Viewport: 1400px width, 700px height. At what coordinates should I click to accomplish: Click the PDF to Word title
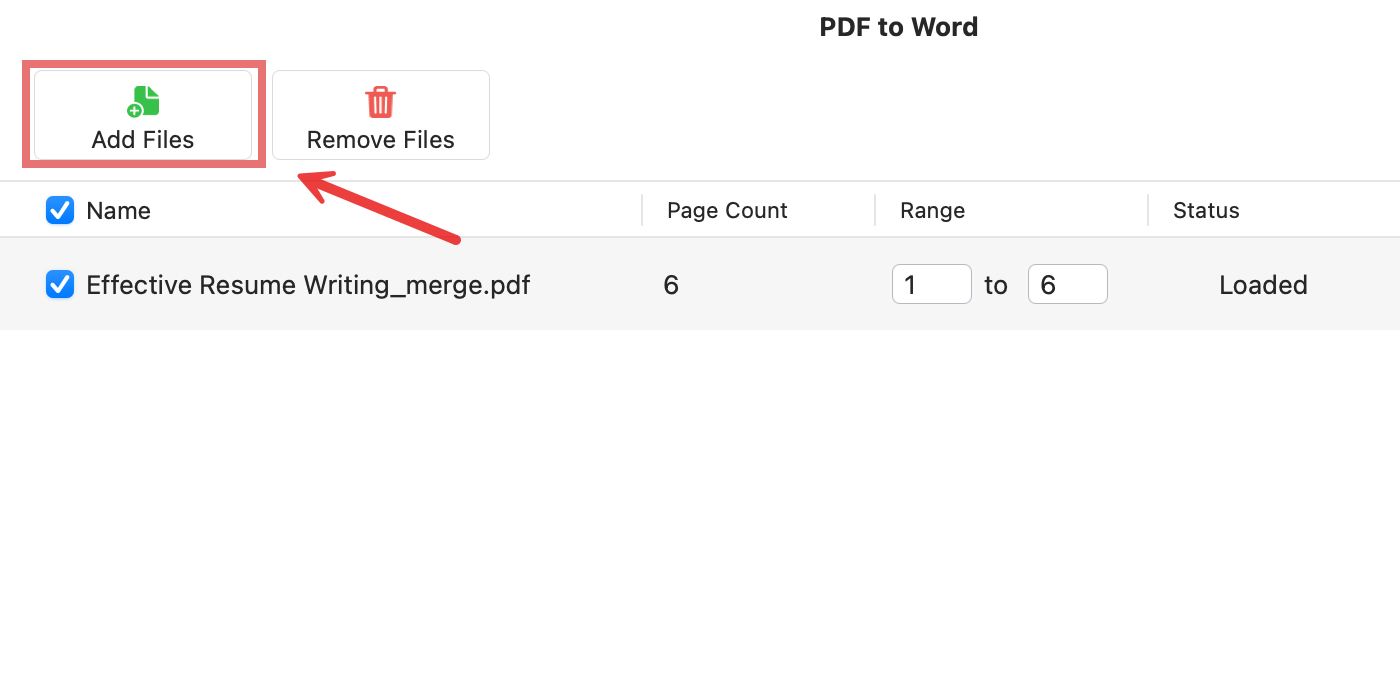898,26
